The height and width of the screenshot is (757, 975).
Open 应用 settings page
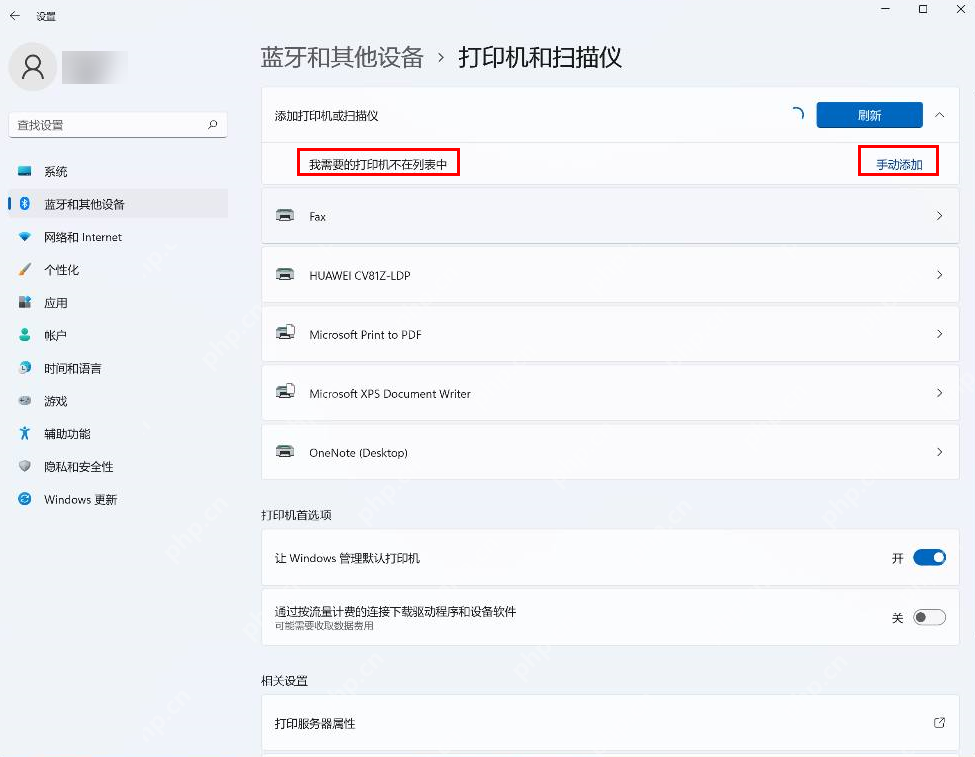point(118,303)
